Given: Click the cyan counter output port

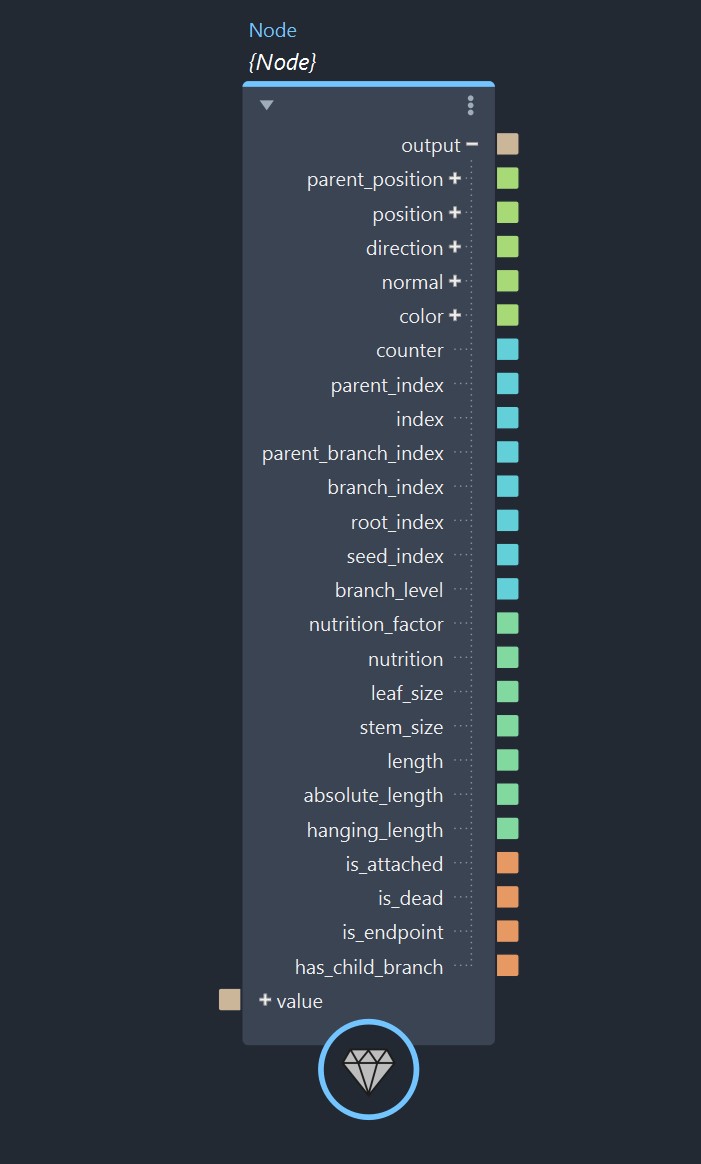Looking at the screenshot, I should click(508, 350).
